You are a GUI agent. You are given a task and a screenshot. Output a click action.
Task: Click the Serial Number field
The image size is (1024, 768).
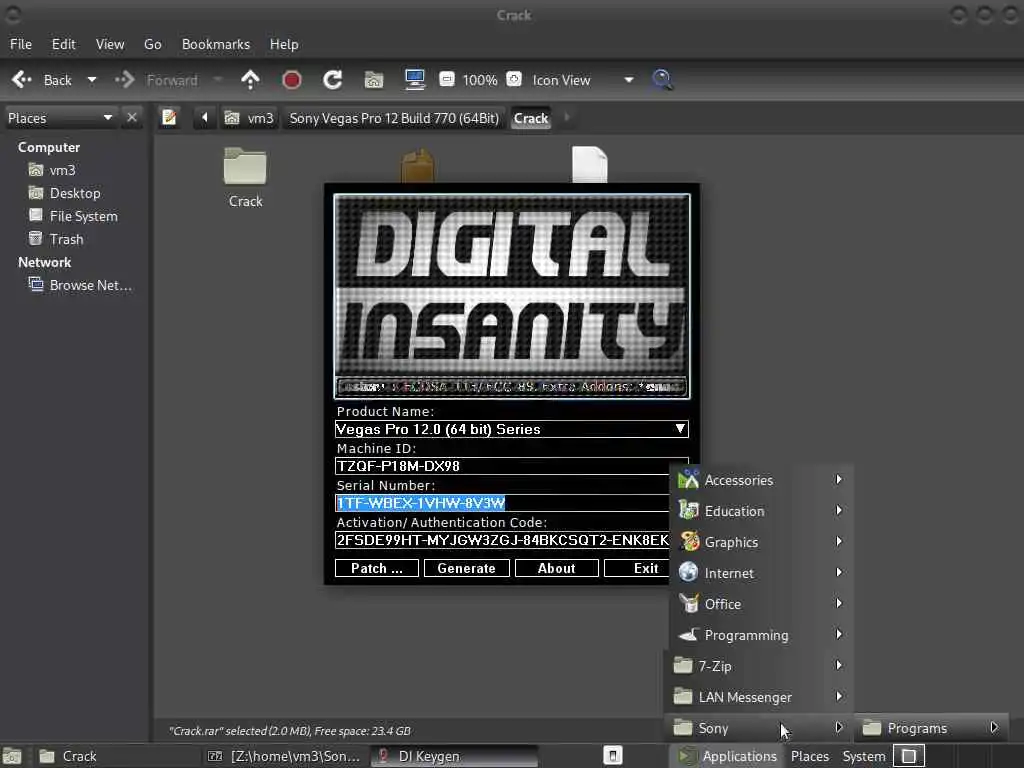point(502,503)
